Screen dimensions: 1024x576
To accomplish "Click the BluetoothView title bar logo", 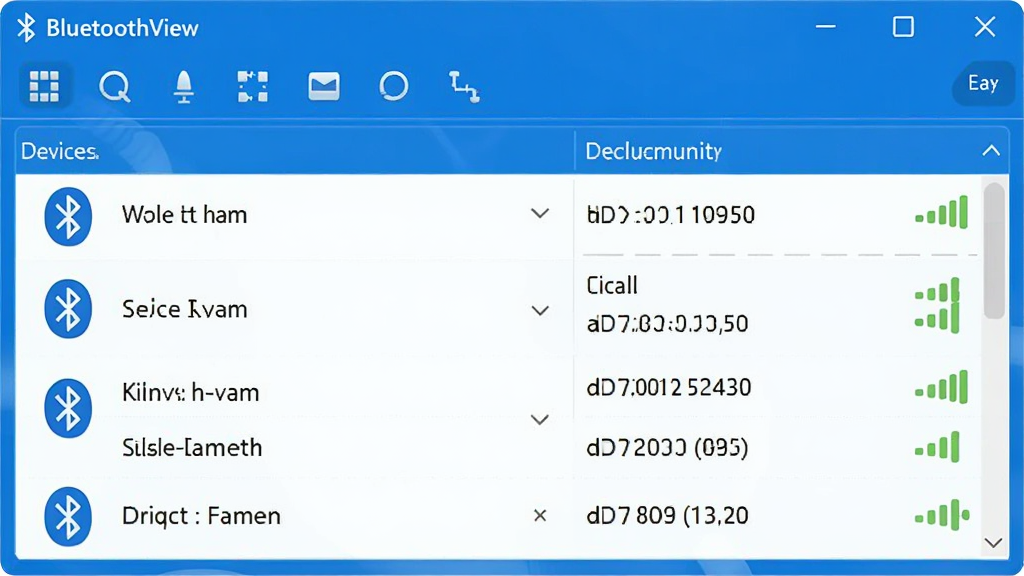I will 26,27.
